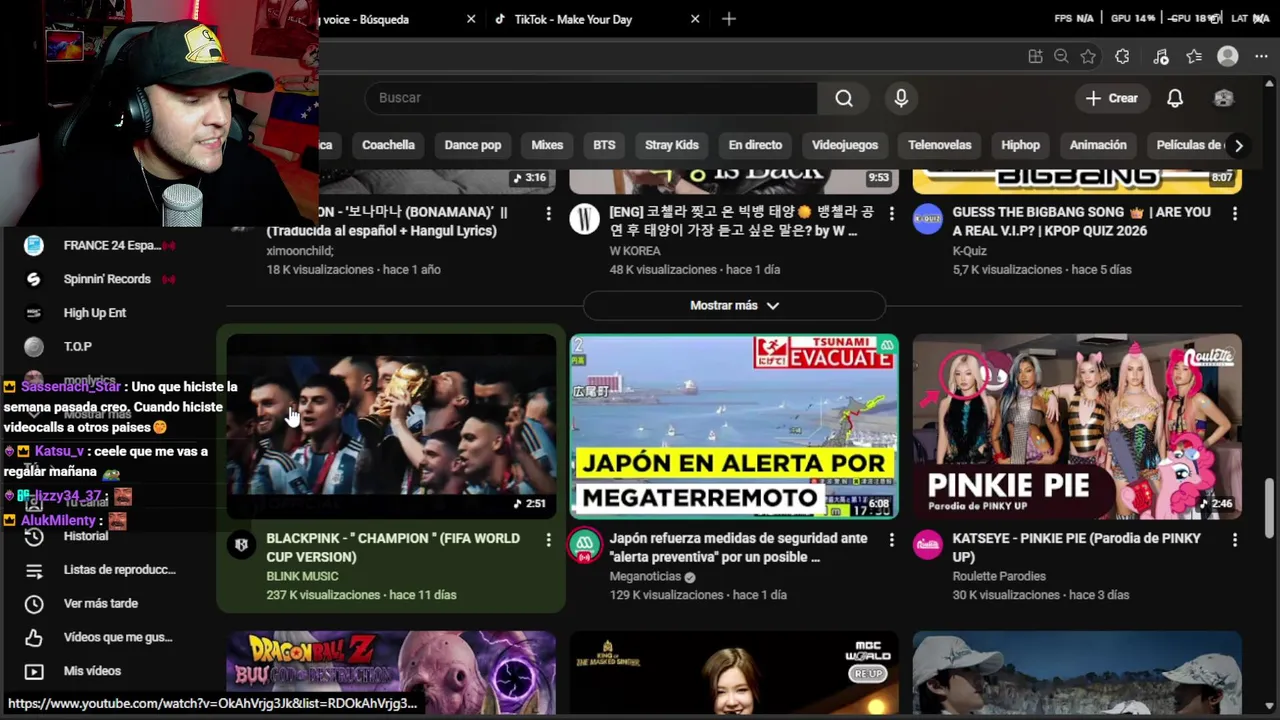Click the Crear button

click(1112, 98)
